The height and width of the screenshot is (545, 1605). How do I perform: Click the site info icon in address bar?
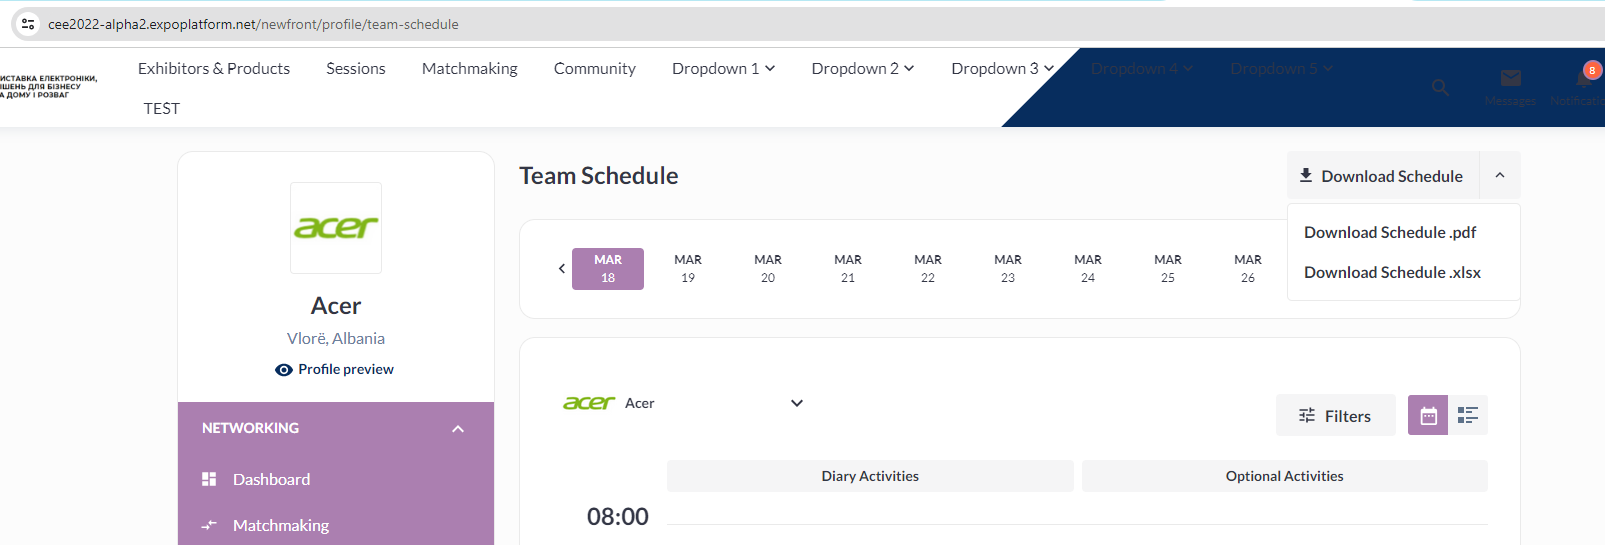[x=28, y=24]
